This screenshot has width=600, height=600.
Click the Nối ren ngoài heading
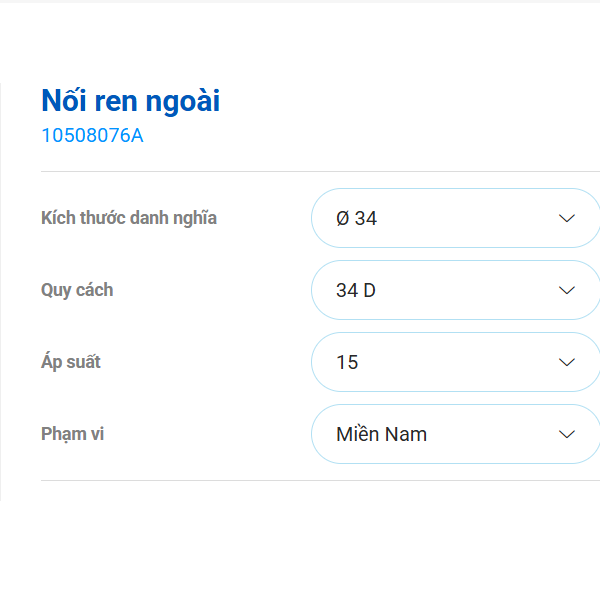(x=130, y=101)
